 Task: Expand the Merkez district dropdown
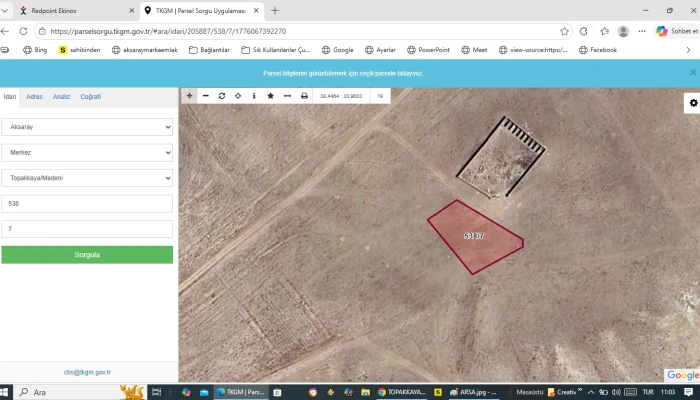(x=87, y=152)
